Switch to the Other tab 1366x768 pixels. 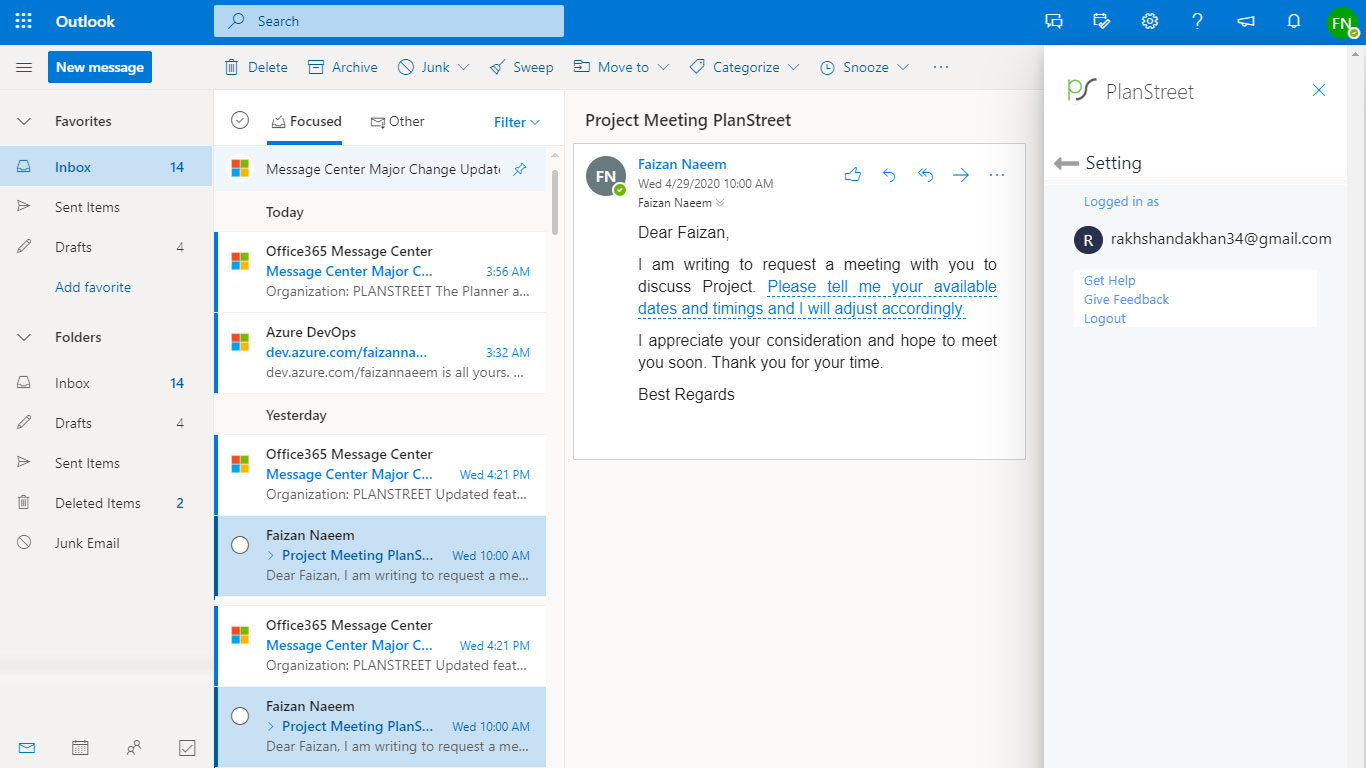(x=397, y=121)
